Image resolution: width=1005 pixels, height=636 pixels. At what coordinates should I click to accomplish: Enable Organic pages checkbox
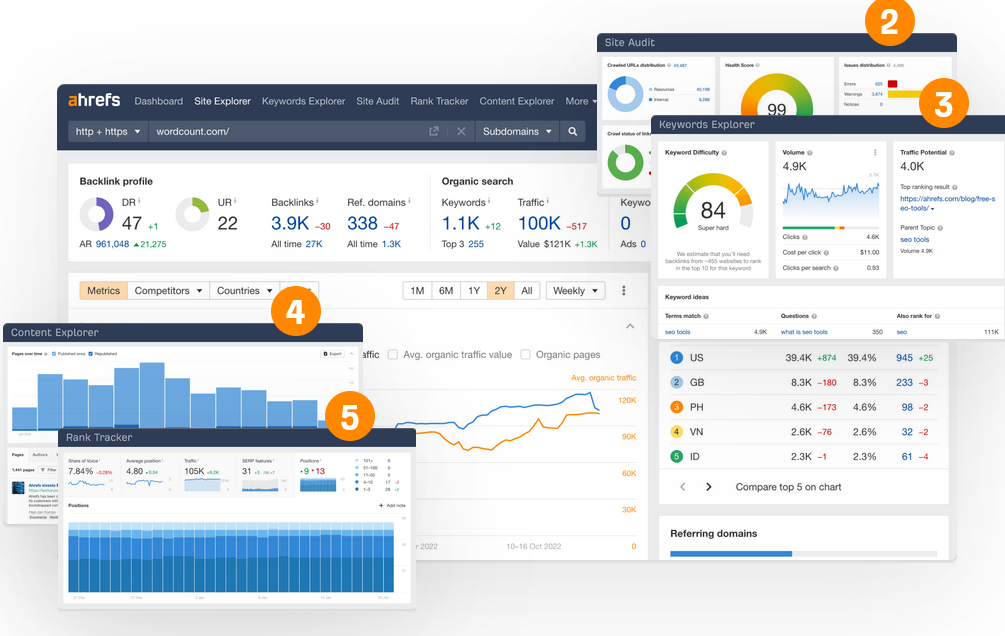pyautogui.click(x=526, y=355)
